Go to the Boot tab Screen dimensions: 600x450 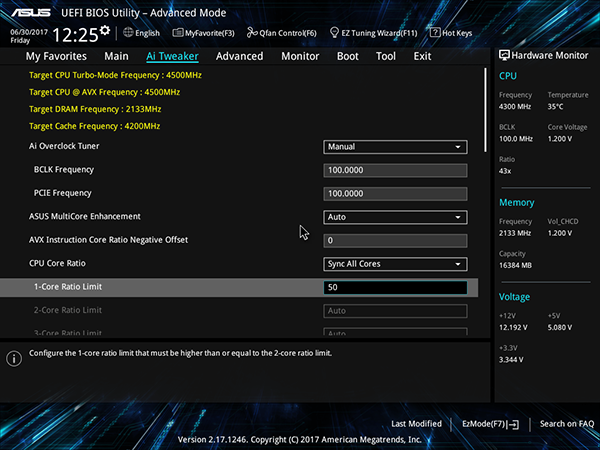tap(347, 56)
